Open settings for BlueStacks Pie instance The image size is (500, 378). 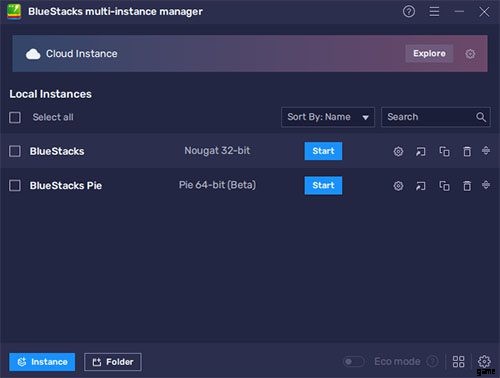point(398,186)
